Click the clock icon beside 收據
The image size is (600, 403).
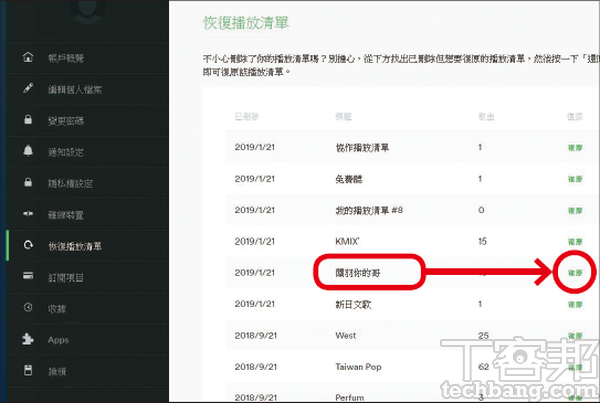pos(28,307)
